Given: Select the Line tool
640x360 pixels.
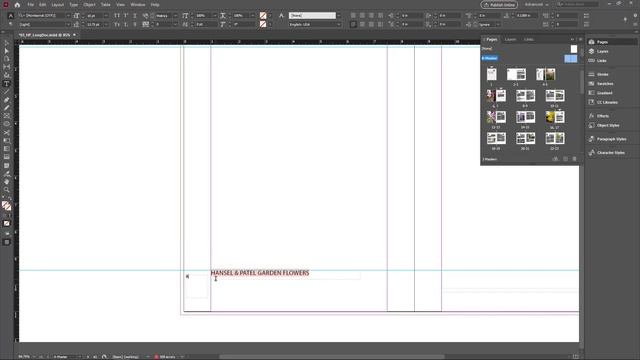Looking at the screenshot, I should coord(7,92).
